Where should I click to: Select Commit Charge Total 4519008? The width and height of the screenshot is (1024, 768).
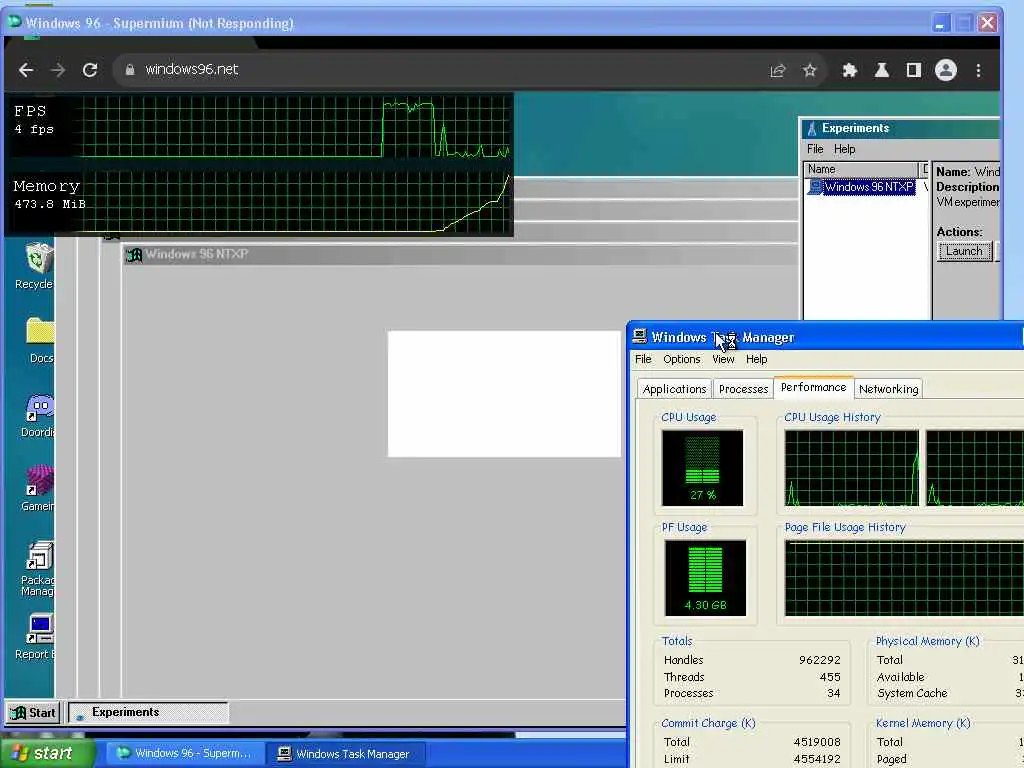point(816,743)
